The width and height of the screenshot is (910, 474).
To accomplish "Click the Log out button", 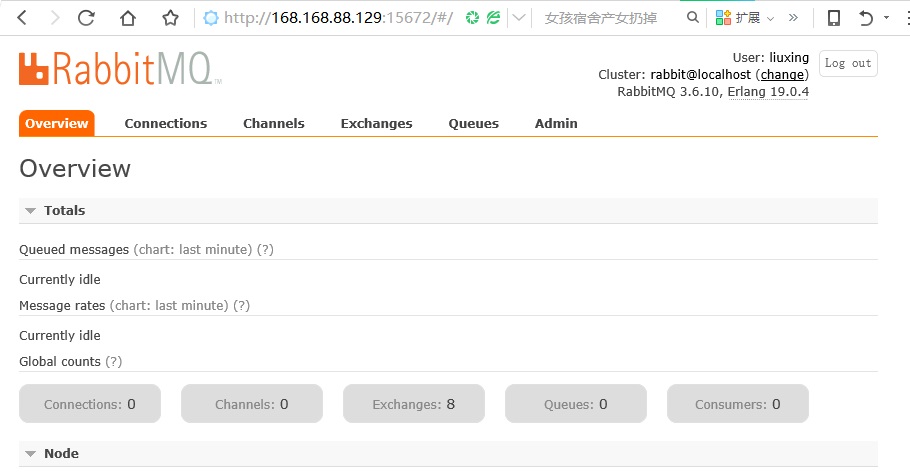I will click(x=848, y=63).
